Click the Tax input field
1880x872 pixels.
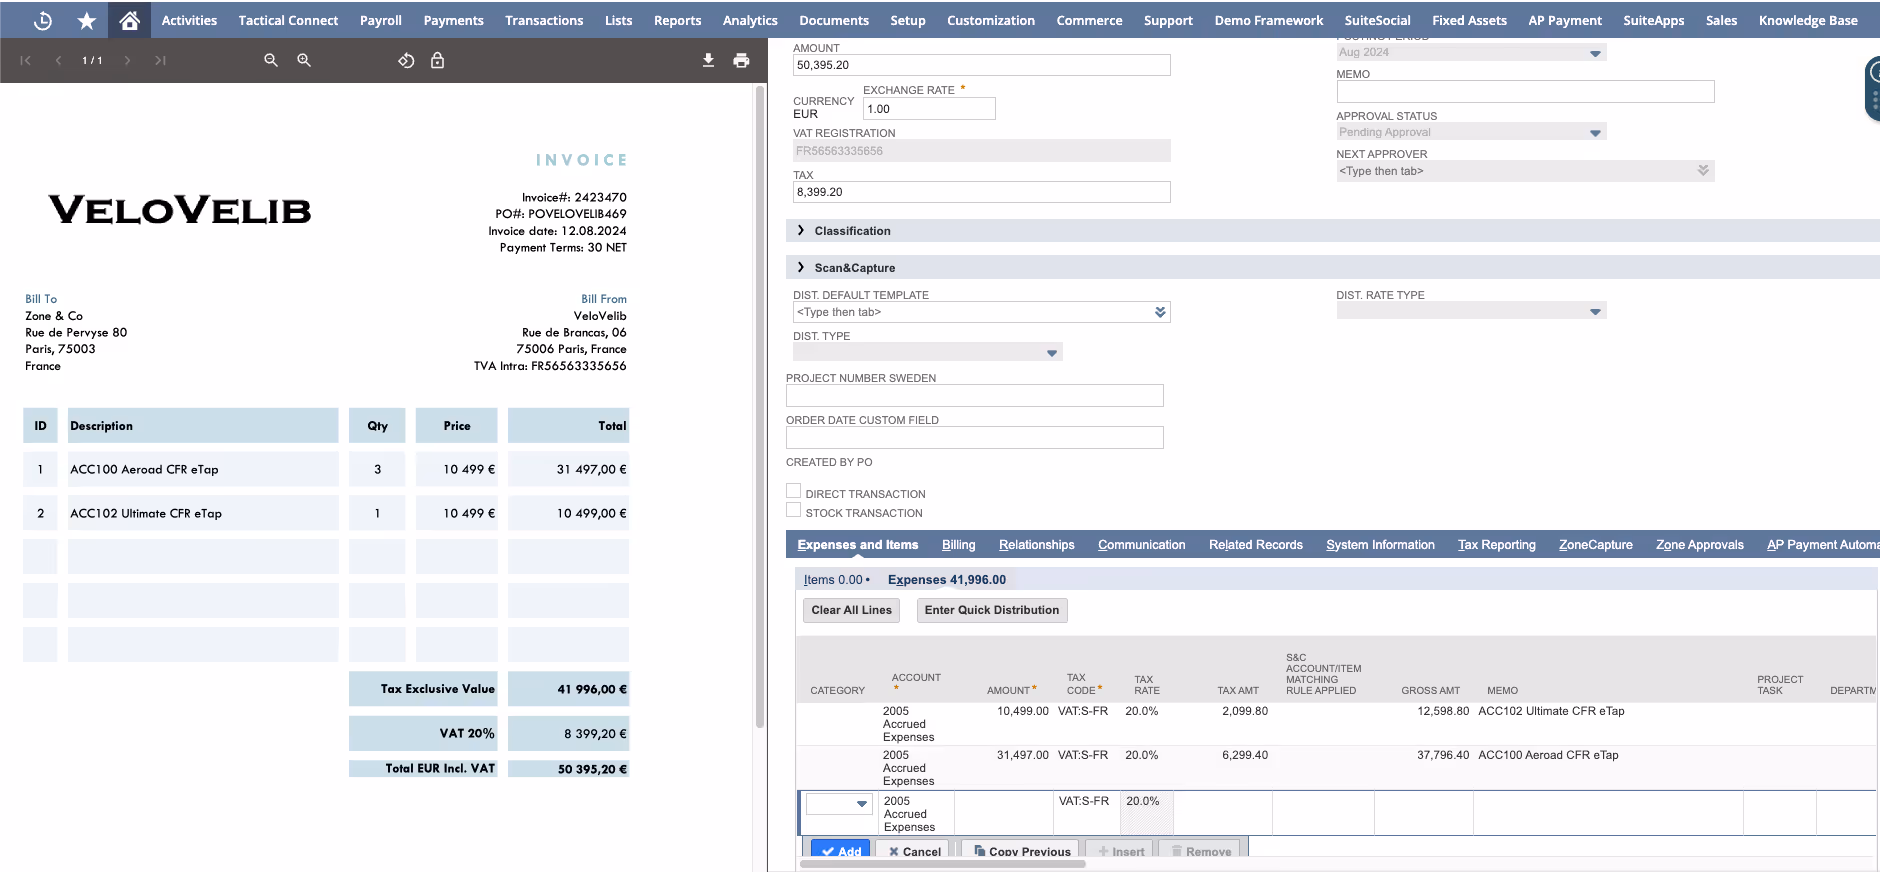coord(981,192)
